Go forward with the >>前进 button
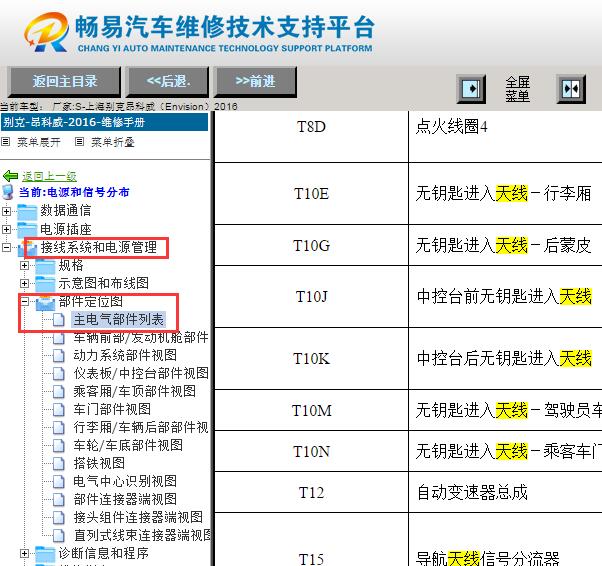Viewport: 602px width, 566px height. pyautogui.click(x=255, y=81)
